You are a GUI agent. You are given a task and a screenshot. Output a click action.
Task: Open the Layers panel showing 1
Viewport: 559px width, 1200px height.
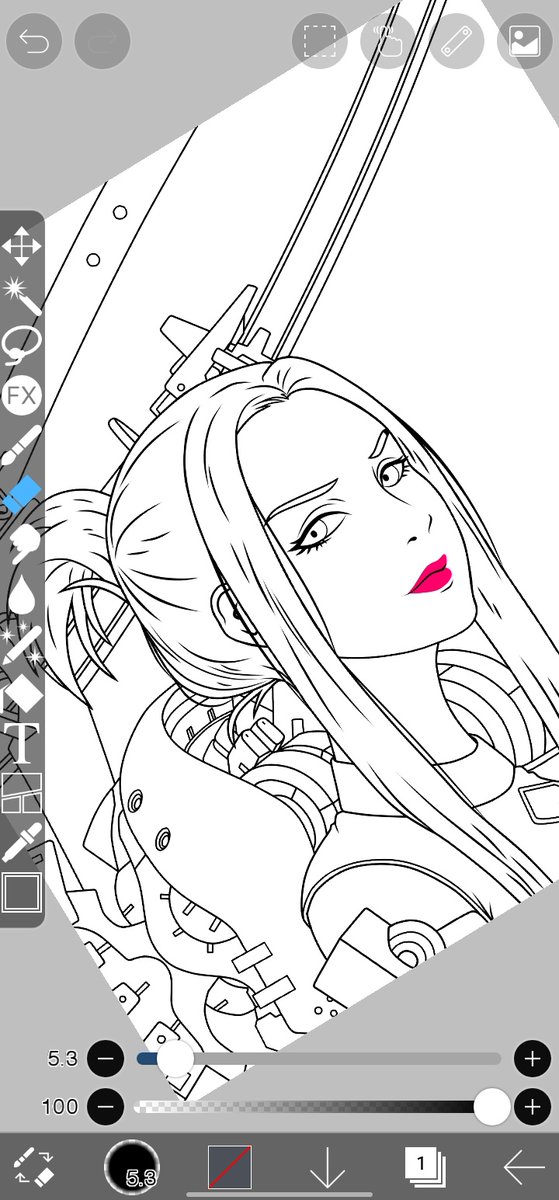pyautogui.click(x=424, y=1166)
